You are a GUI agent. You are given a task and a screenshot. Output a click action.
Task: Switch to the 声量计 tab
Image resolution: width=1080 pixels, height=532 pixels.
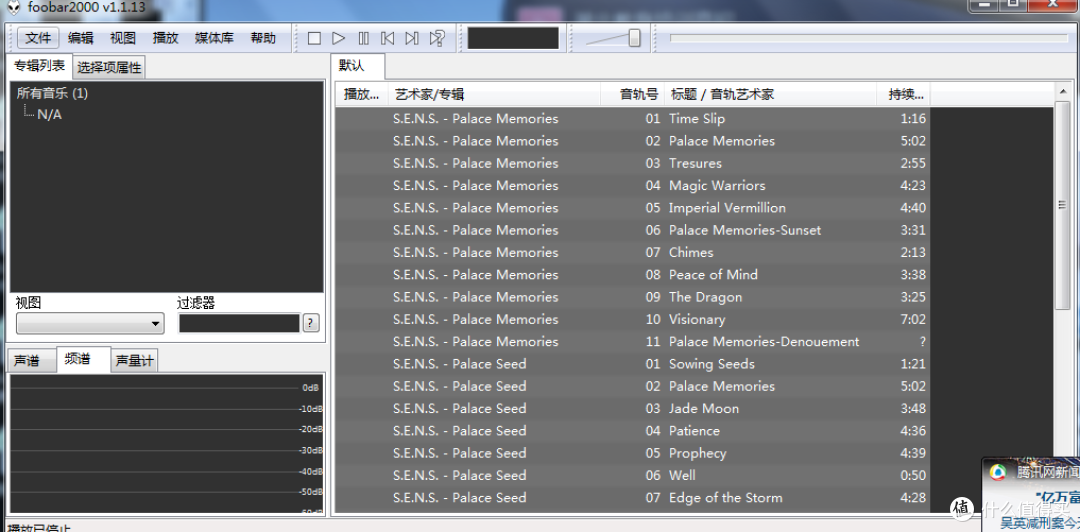[134, 360]
